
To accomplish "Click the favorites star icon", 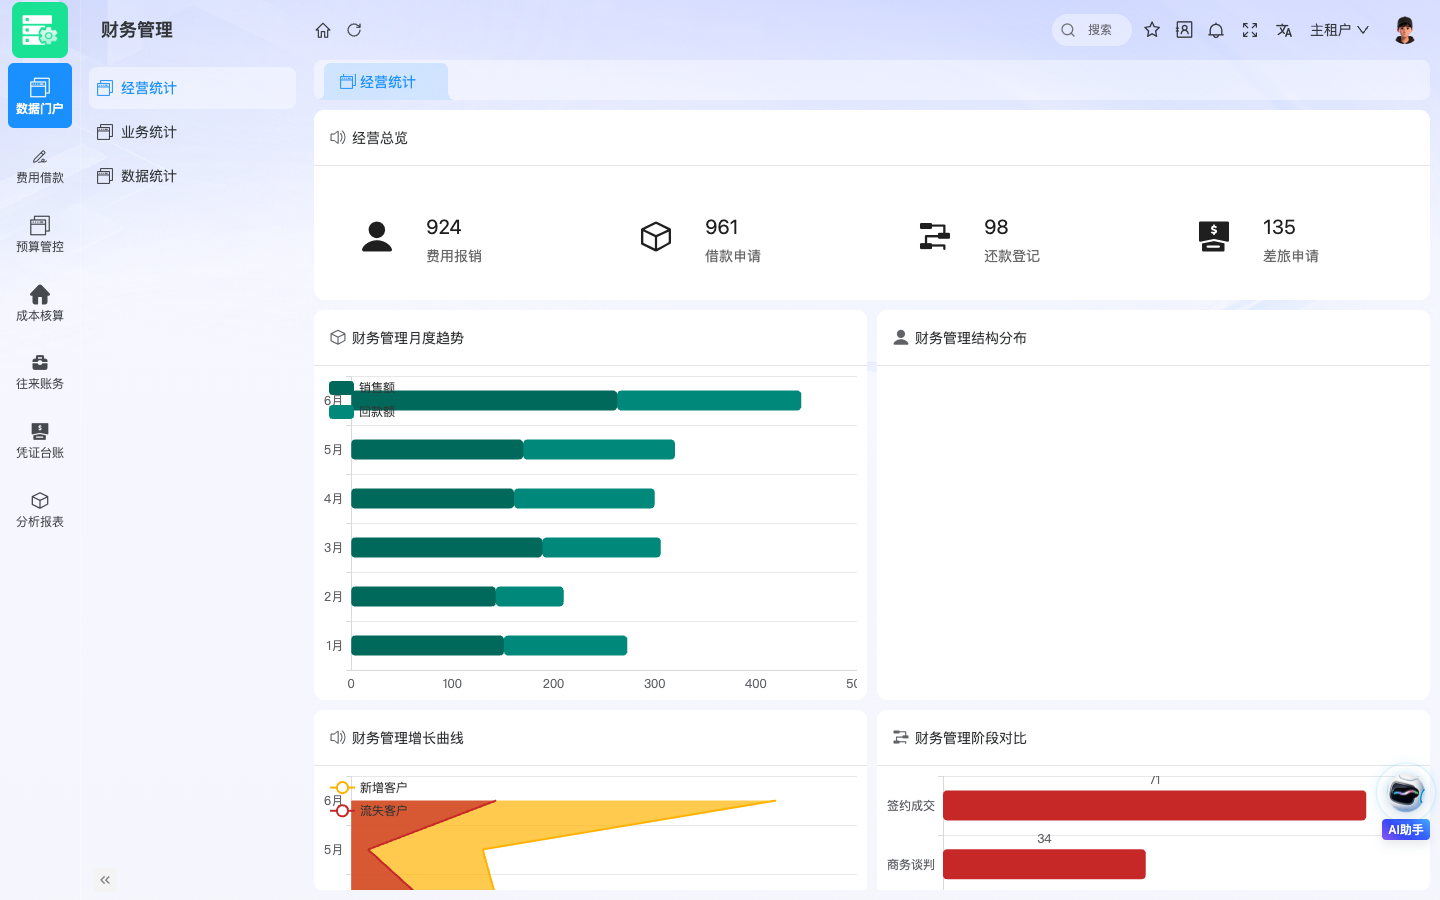I will click(x=1152, y=30).
